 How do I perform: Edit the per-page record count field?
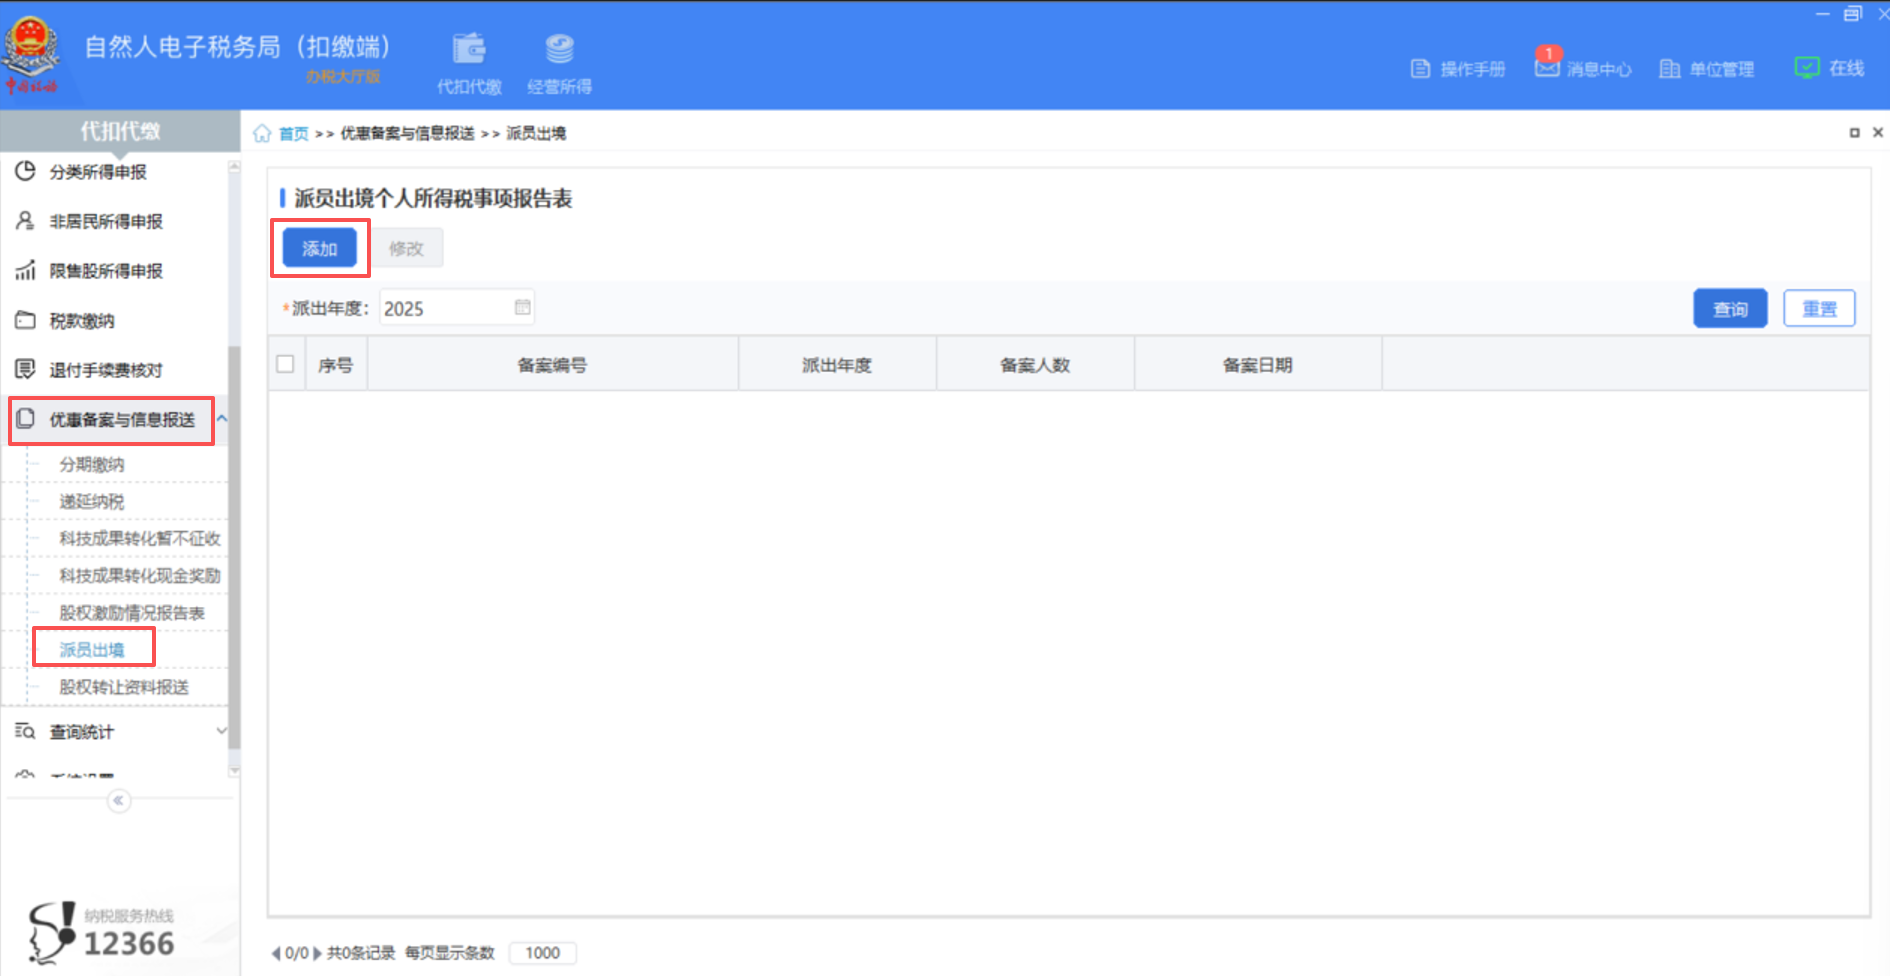click(542, 952)
